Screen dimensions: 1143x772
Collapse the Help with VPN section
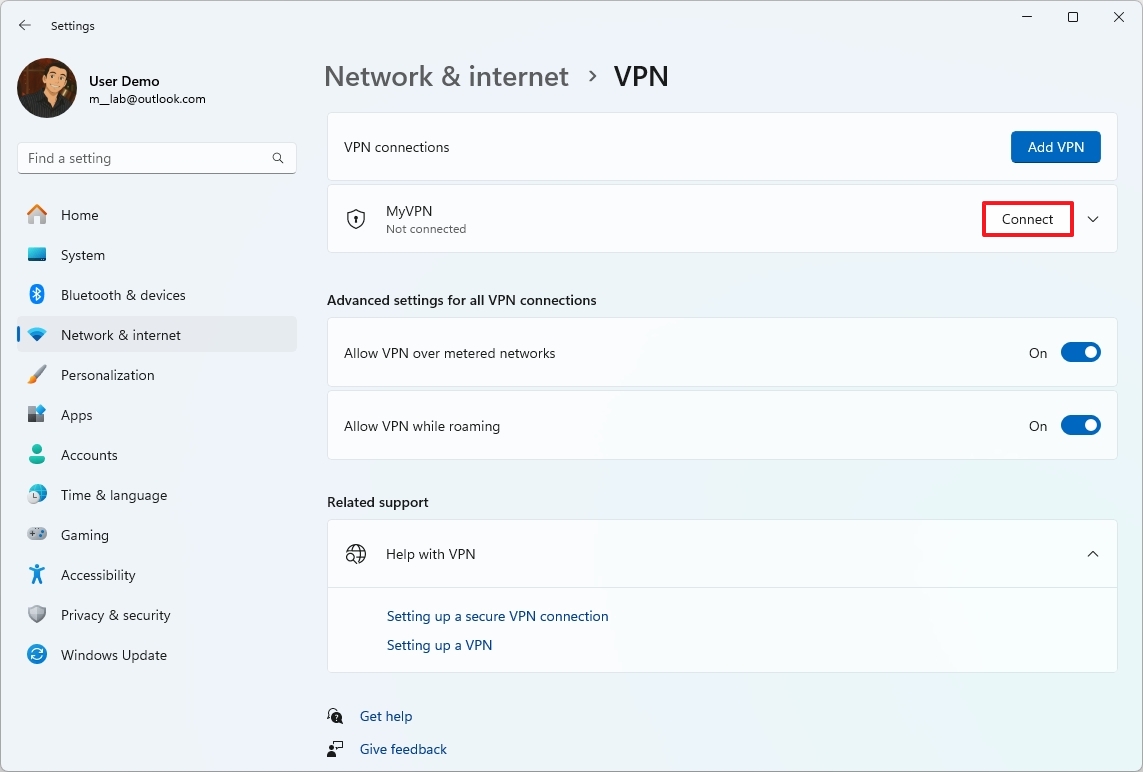point(1093,553)
